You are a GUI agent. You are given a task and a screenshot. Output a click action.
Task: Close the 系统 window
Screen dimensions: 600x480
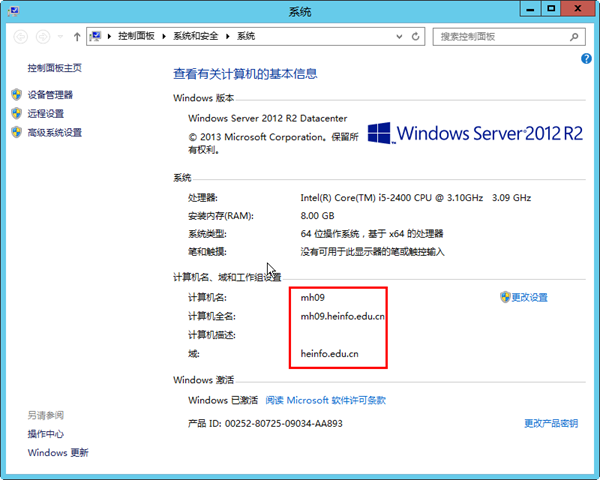pos(578,8)
